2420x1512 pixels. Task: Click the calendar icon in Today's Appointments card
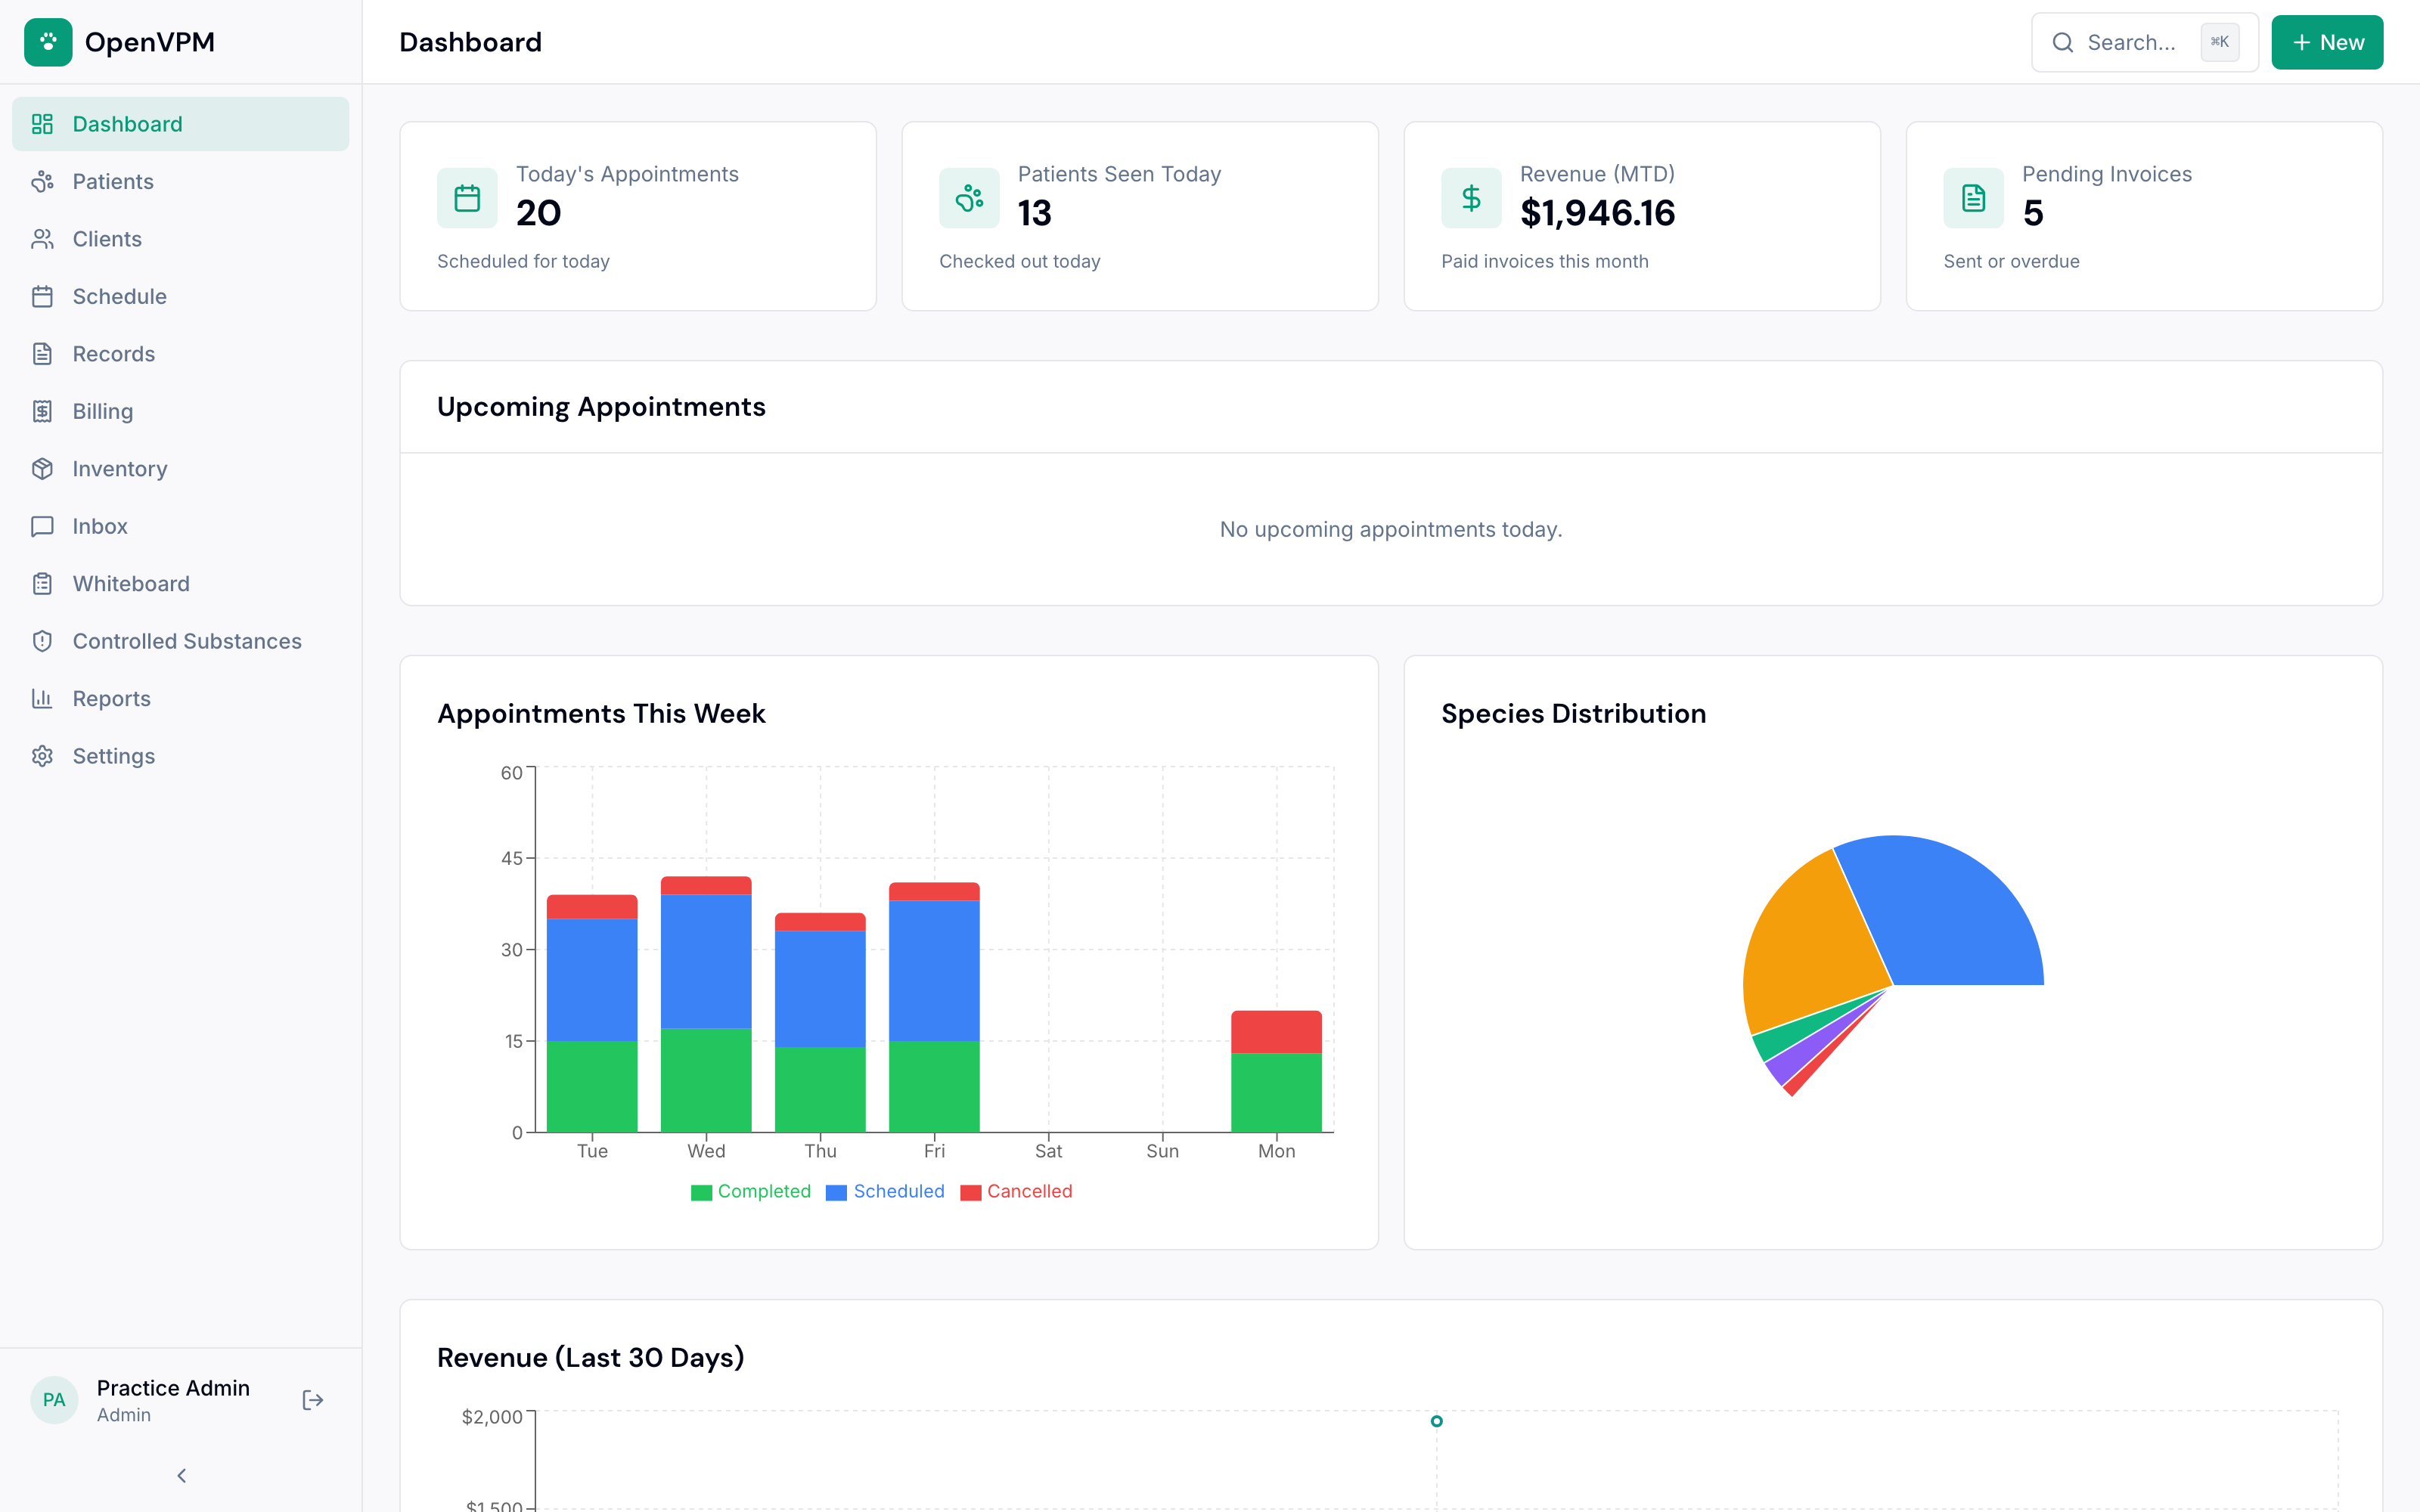467,198
